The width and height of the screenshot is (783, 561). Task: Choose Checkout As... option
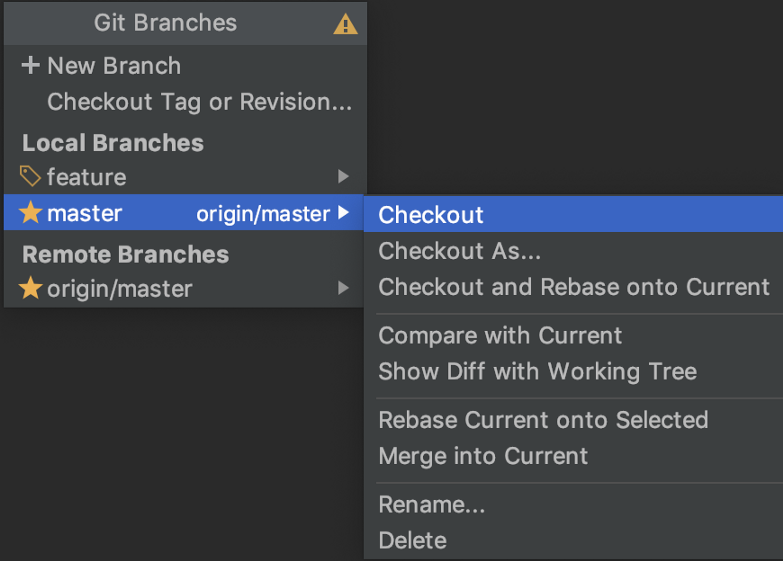(x=459, y=251)
